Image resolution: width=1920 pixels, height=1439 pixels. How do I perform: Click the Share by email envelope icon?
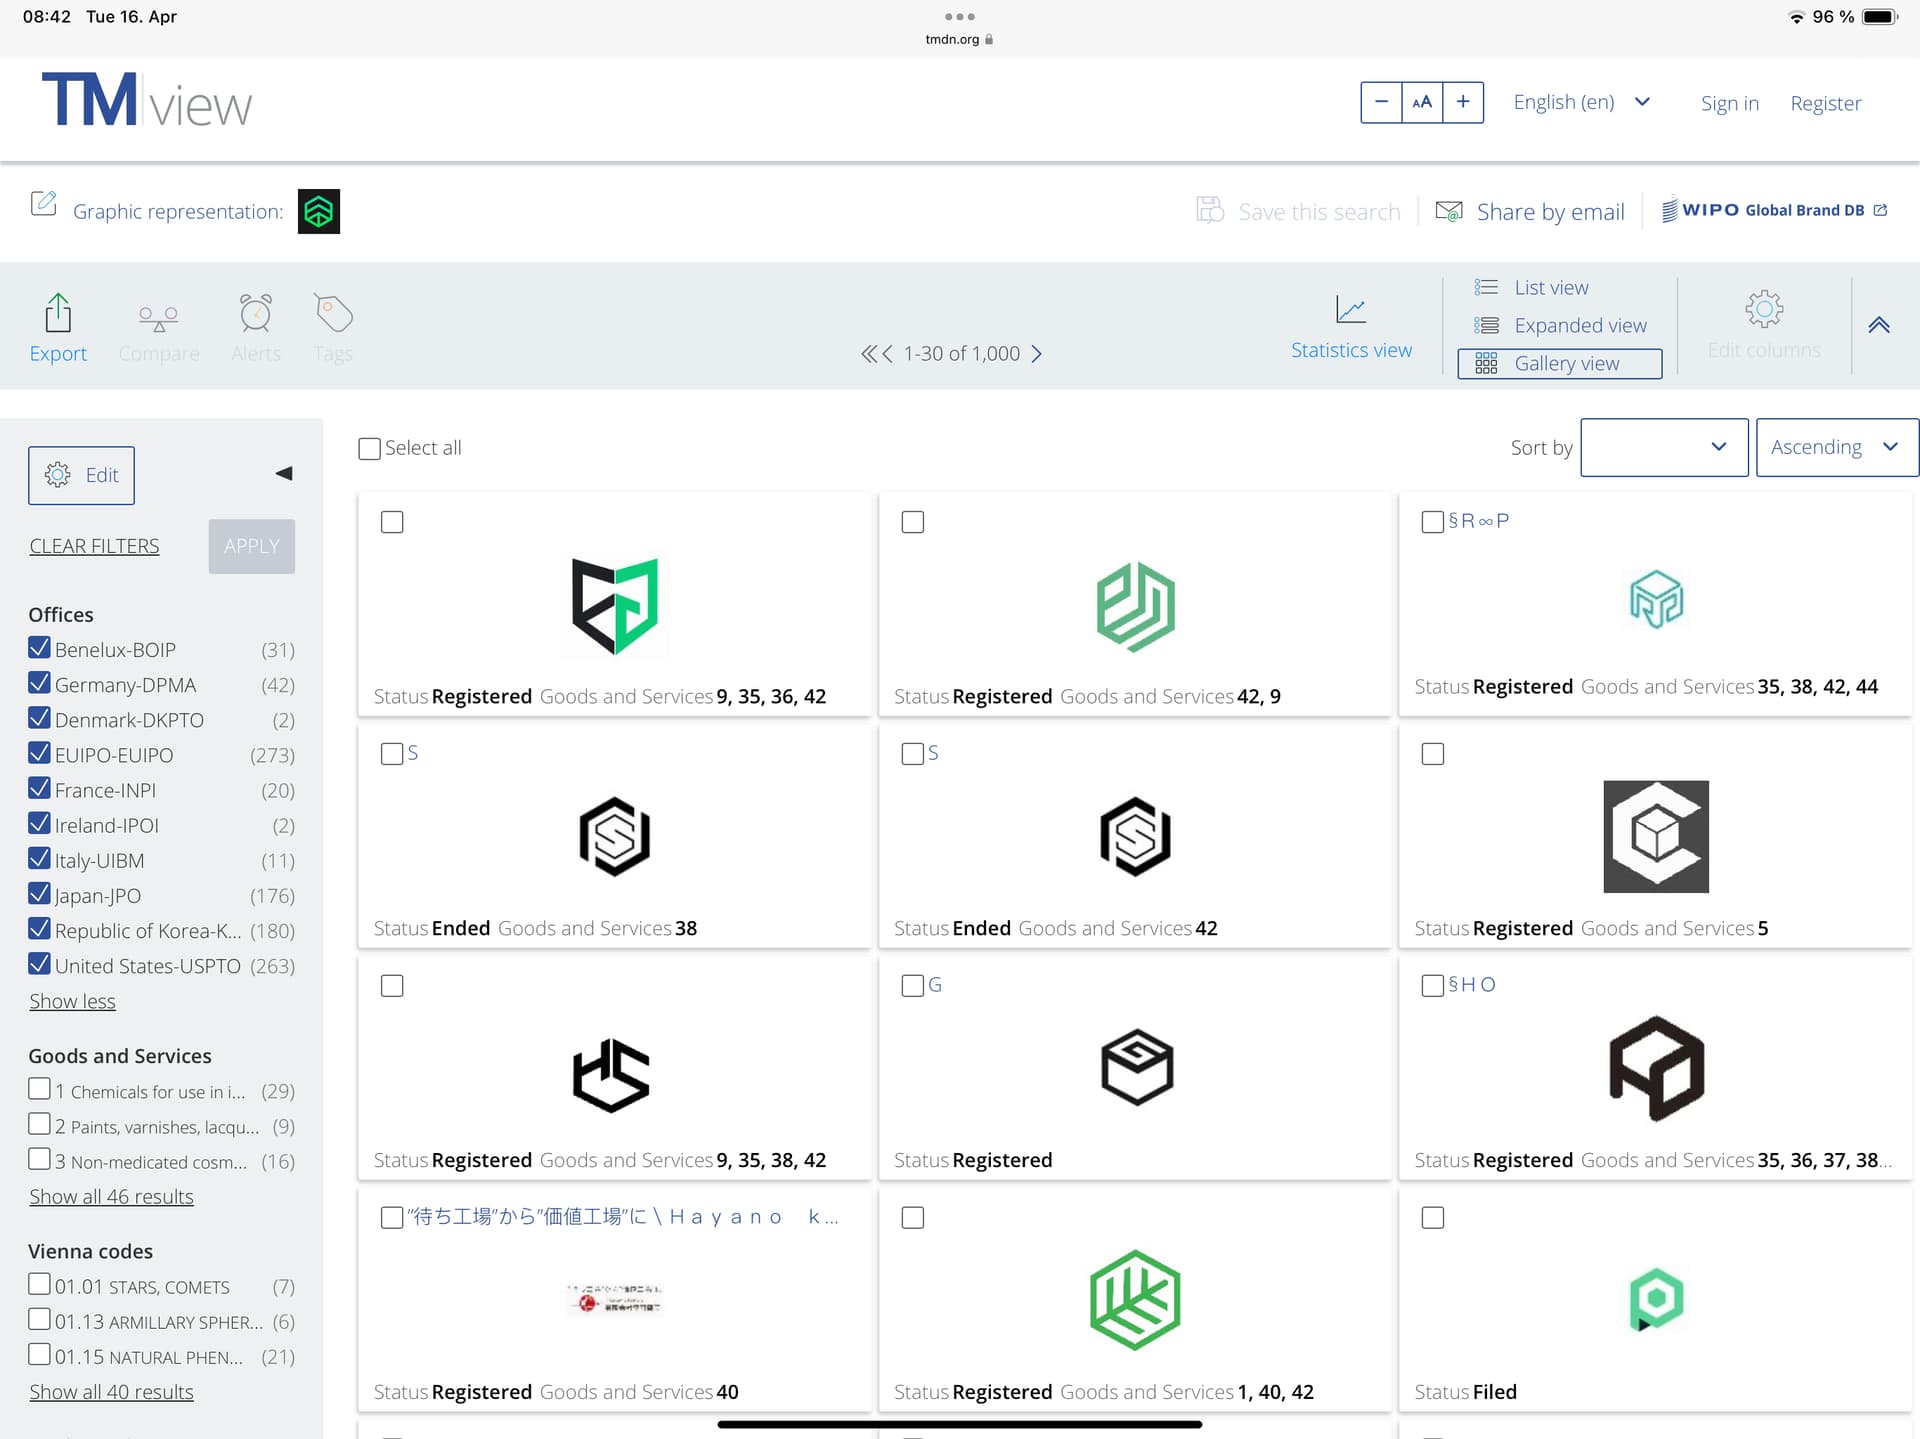(1449, 211)
